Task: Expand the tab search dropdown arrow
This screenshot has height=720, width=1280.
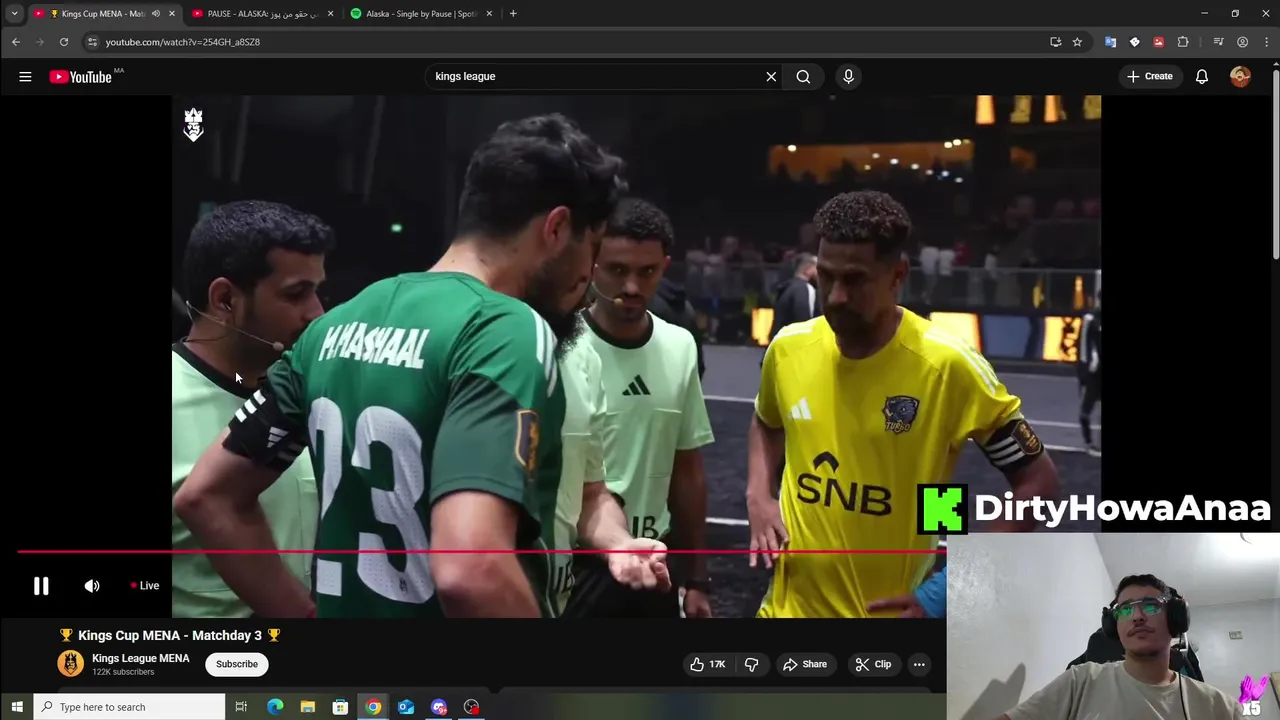Action: click(x=14, y=14)
